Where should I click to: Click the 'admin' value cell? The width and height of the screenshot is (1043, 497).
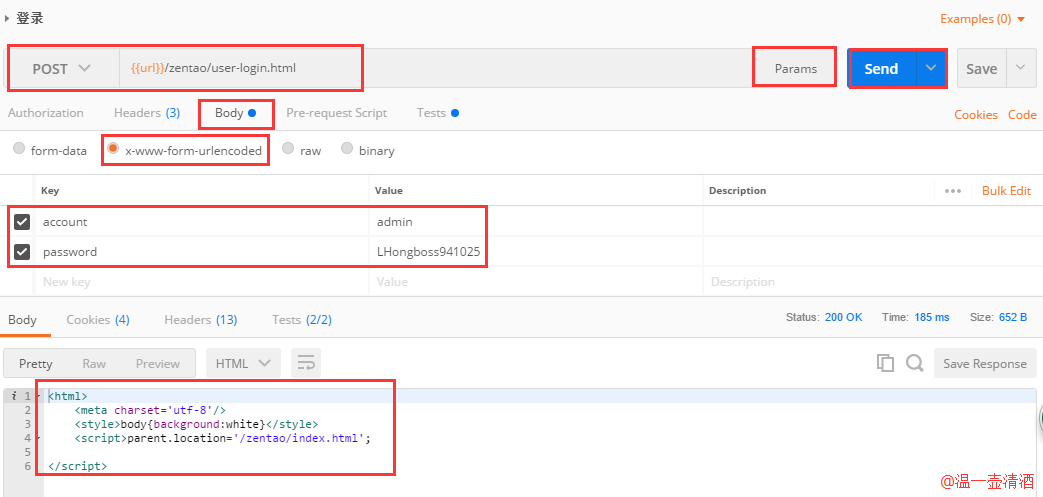coord(535,222)
